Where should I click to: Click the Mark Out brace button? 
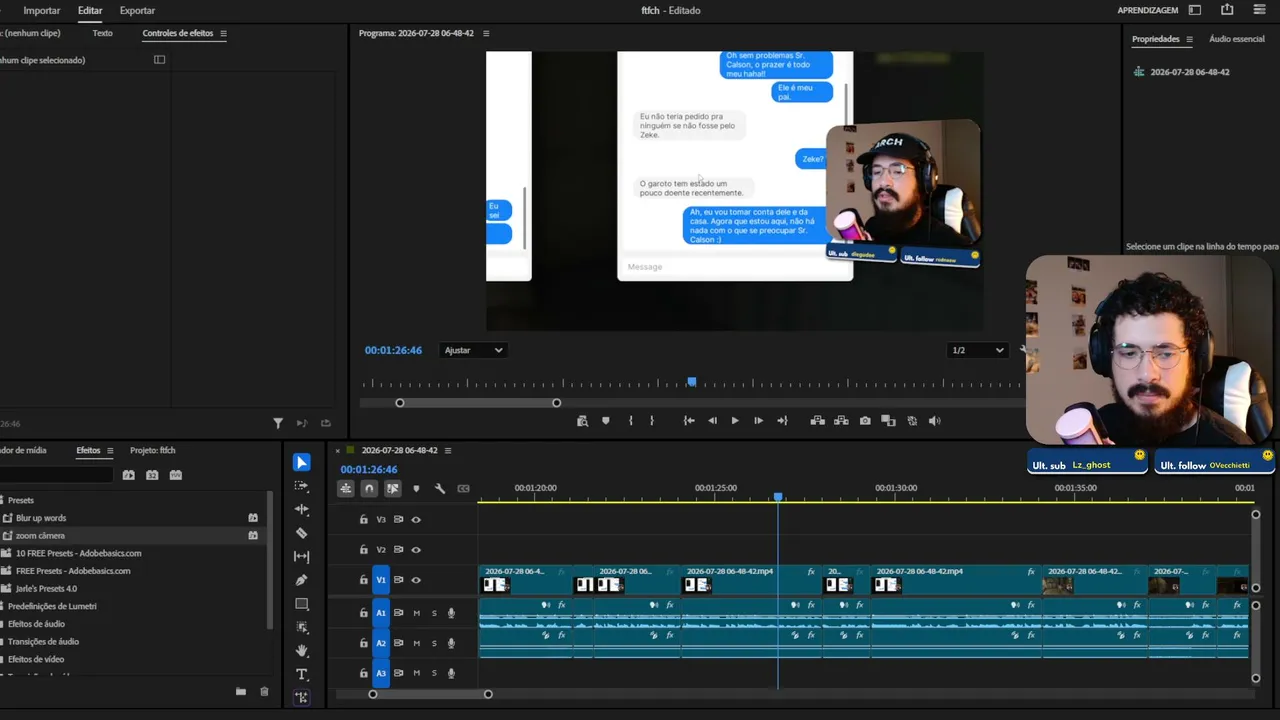[x=652, y=421]
